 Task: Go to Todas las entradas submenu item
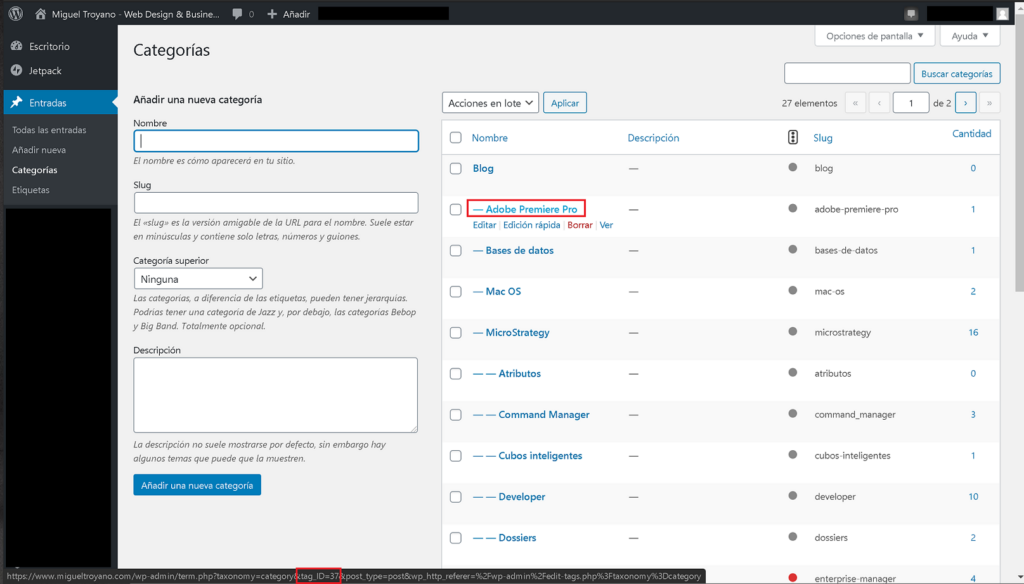click(49, 130)
